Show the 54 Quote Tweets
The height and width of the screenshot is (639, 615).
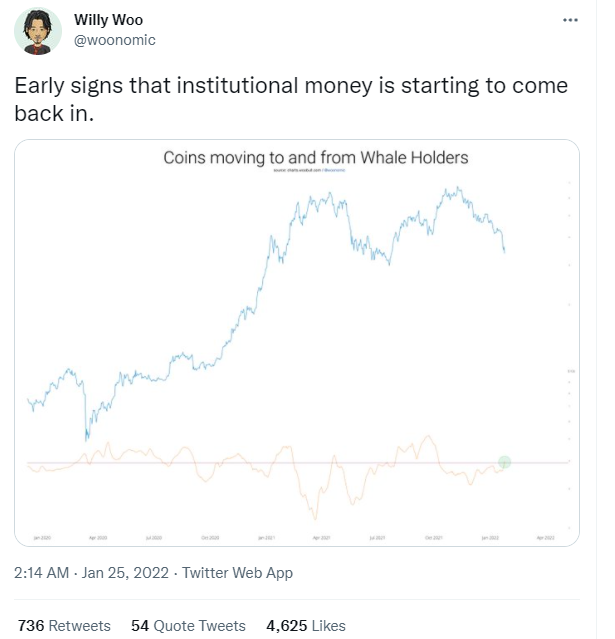[188, 626]
